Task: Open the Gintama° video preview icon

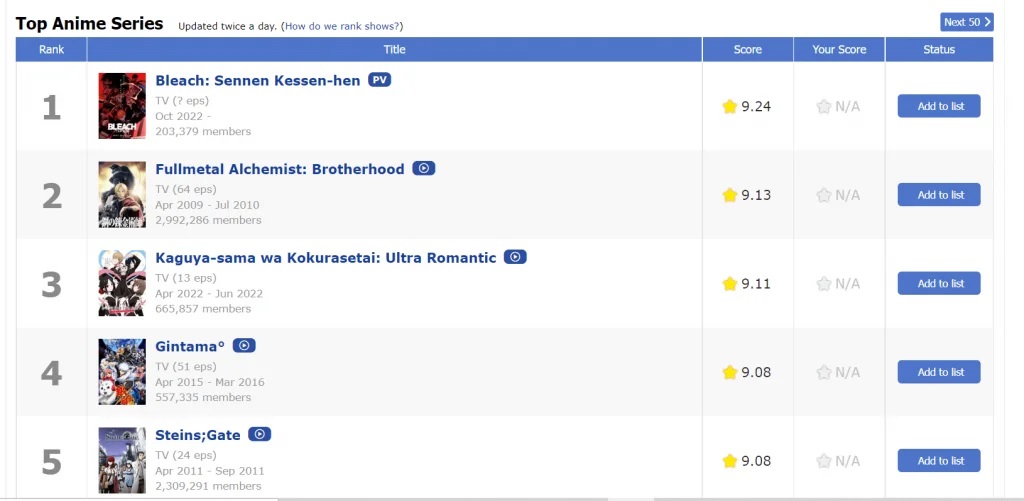Action: (244, 346)
